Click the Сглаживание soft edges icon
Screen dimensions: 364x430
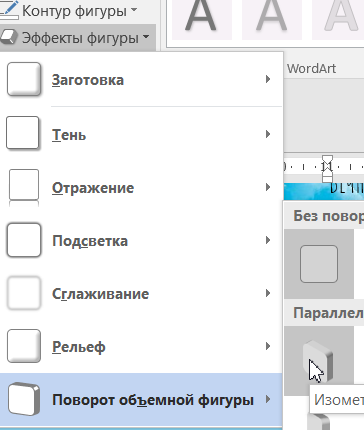(24, 293)
